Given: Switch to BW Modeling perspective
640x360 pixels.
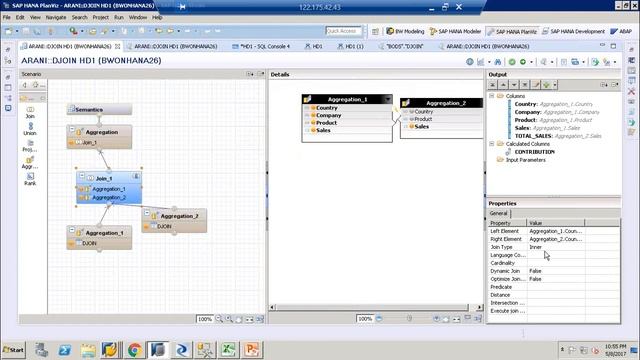Looking at the screenshot, I should pyautogui.click(x=405, y=31).
